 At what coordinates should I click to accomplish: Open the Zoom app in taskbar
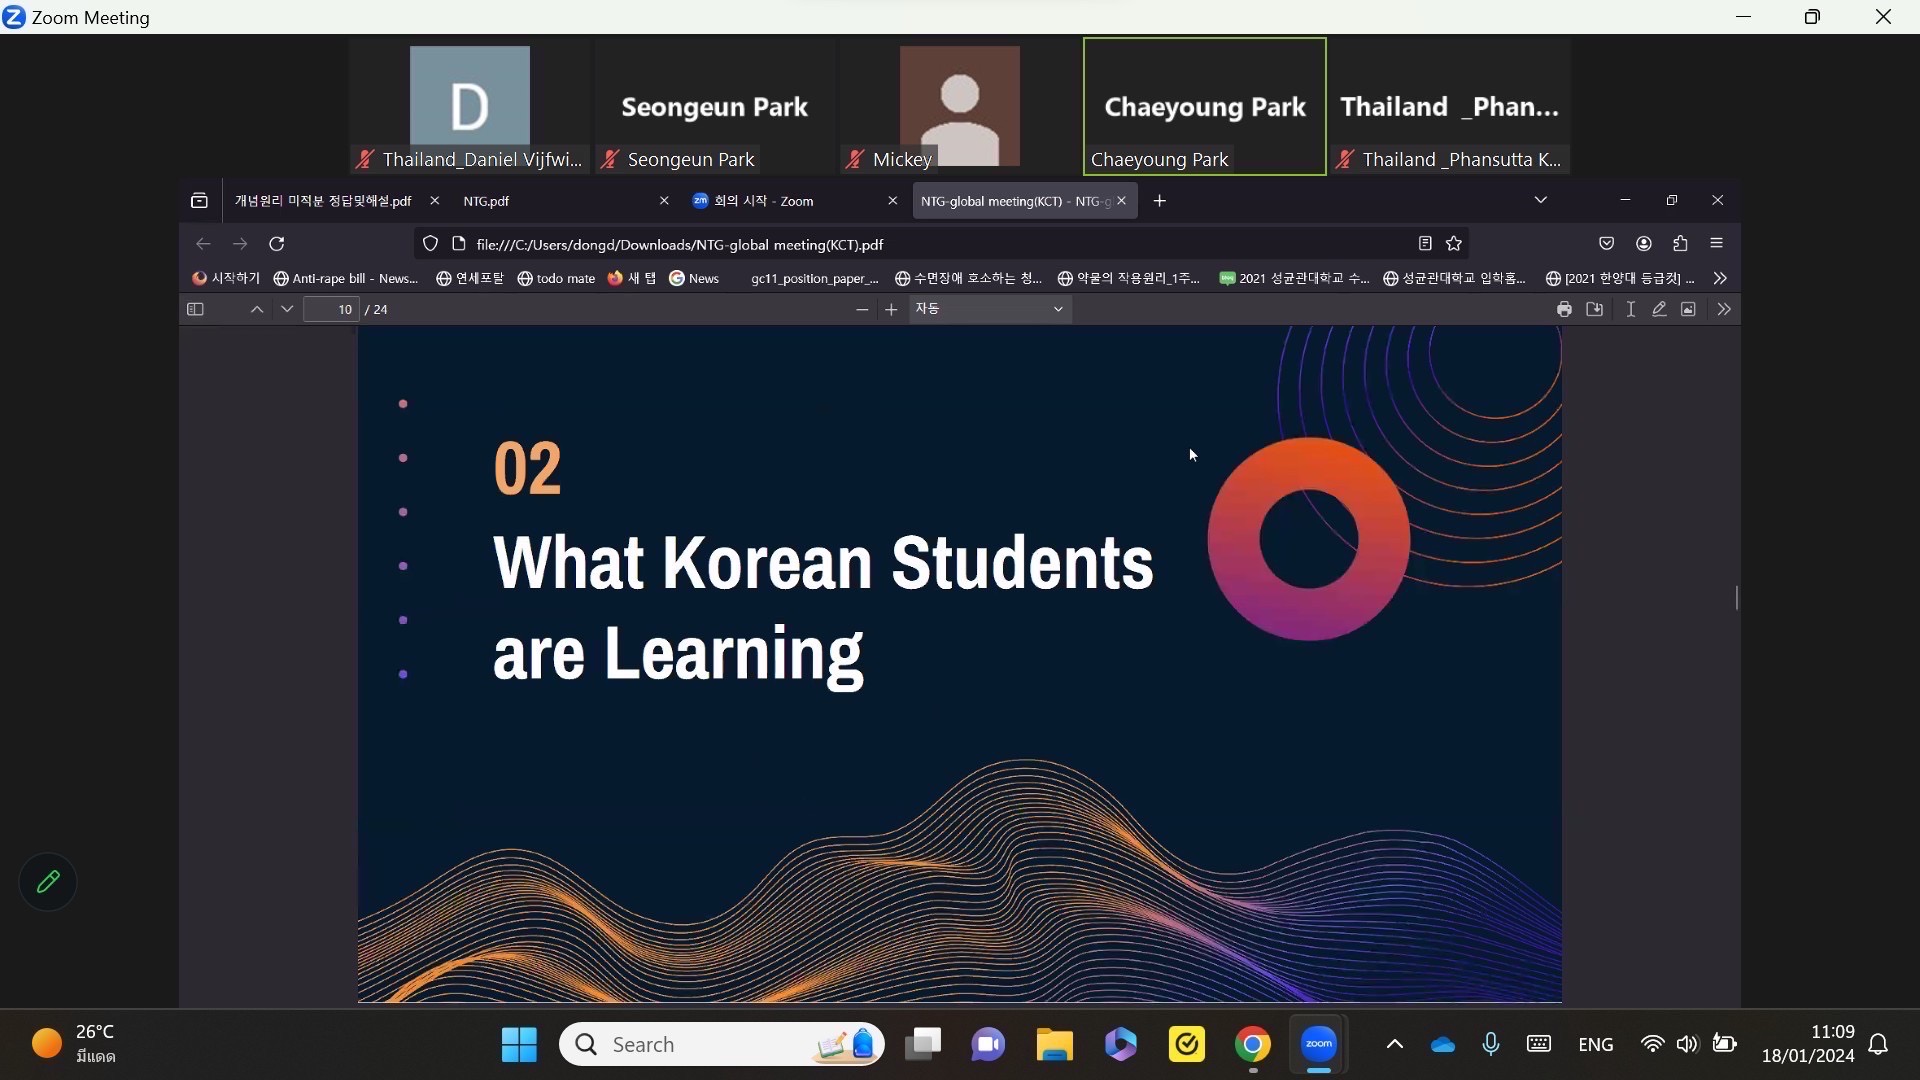(x=1319, y=1044)
